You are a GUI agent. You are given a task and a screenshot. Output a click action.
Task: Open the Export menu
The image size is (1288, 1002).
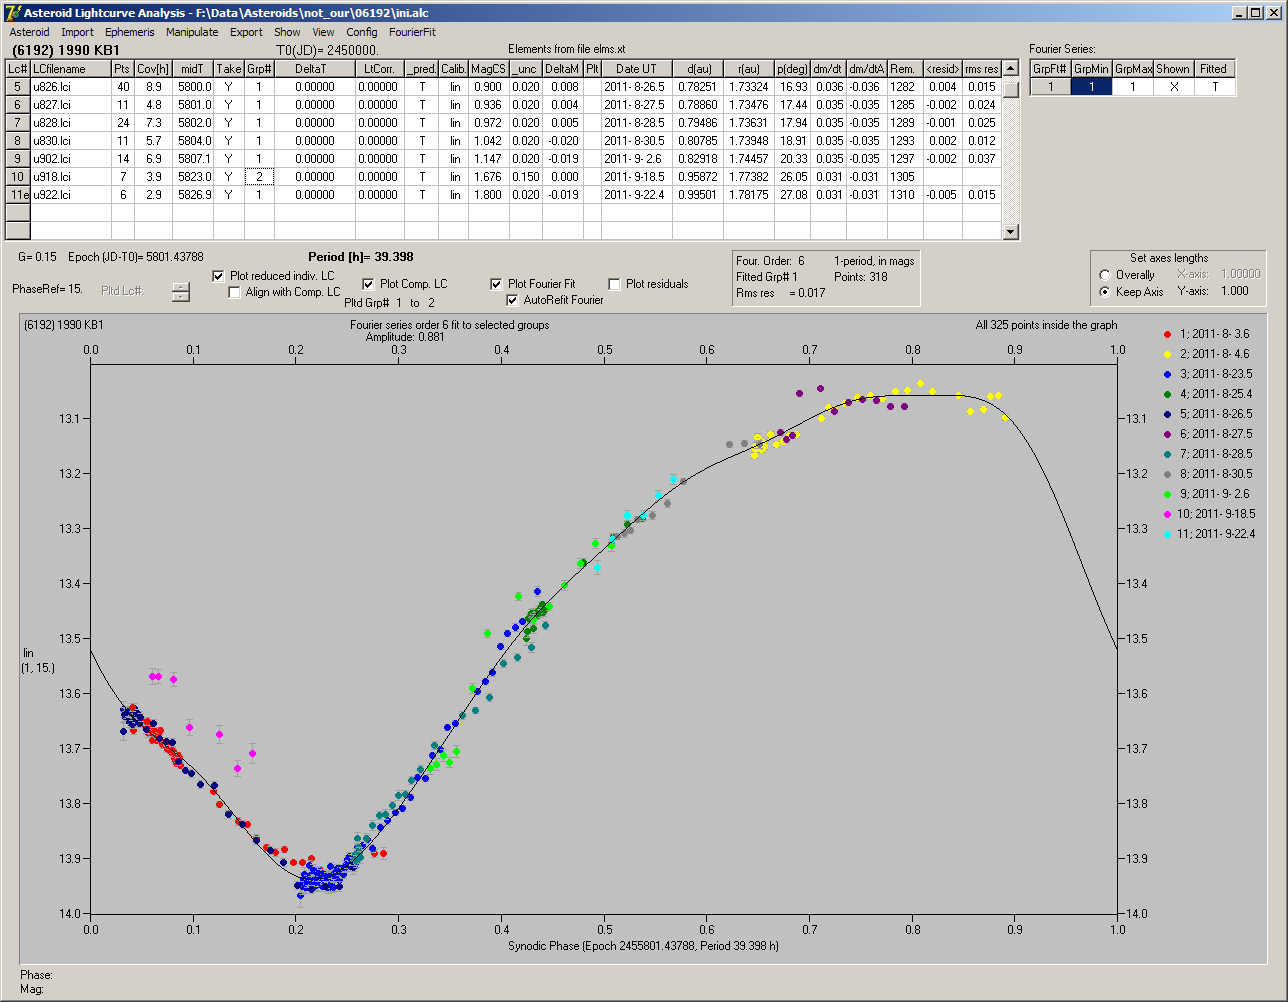pyautogui.click(x=246, y=32)
